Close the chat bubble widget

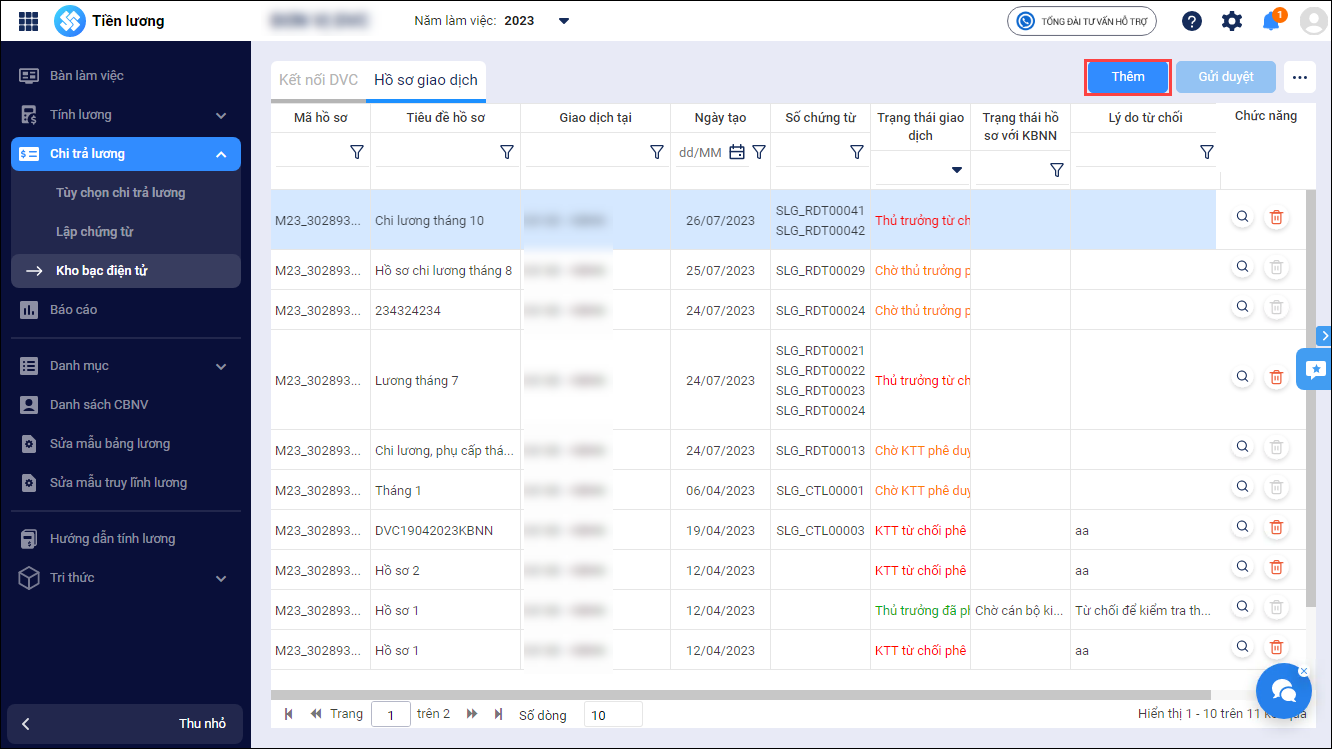pyautogui.click(x=1303, y=671)
